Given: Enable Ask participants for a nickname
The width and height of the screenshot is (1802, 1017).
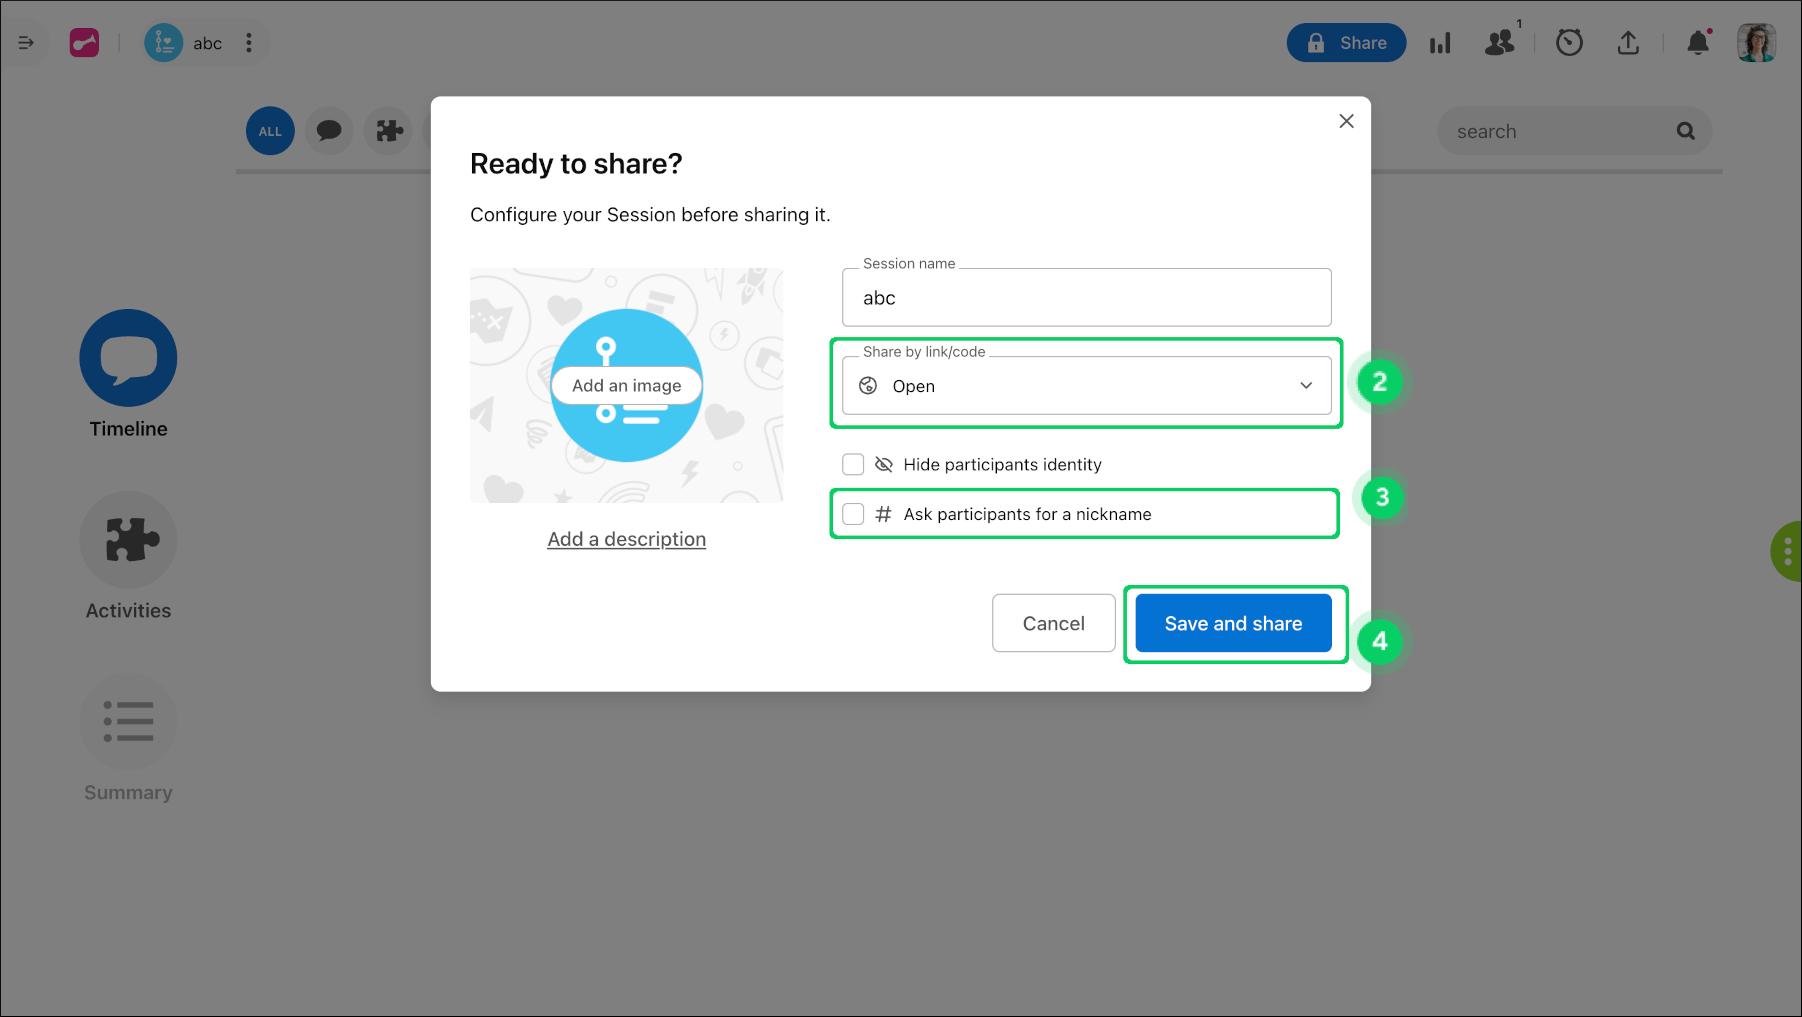Looking at the screenshot, I should [853, 514].
